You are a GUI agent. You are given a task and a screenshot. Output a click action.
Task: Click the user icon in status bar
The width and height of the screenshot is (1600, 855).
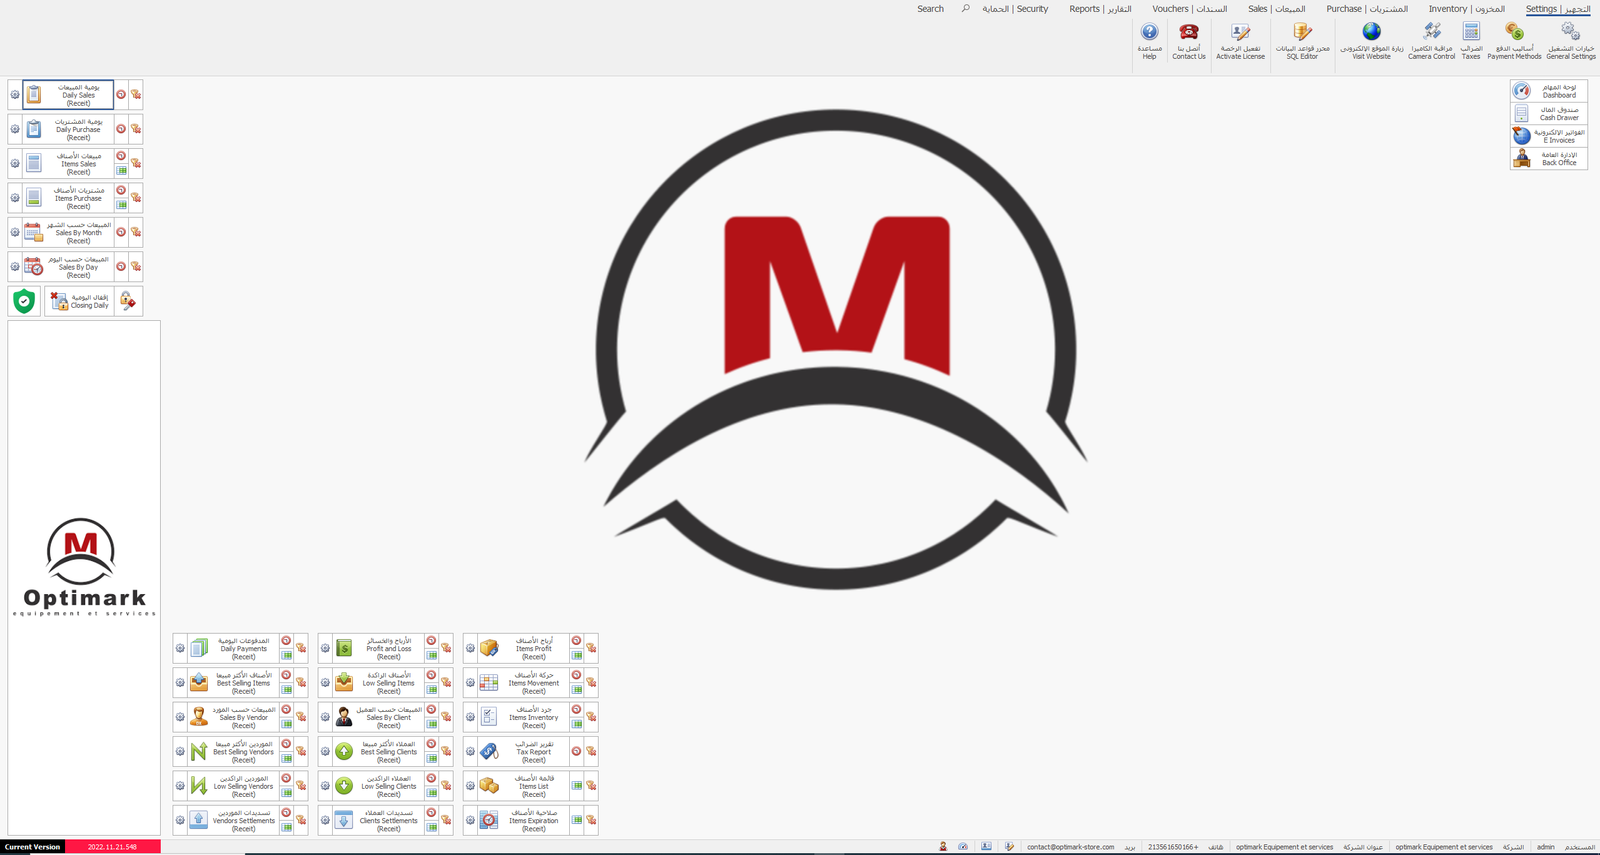pos(943,847)
